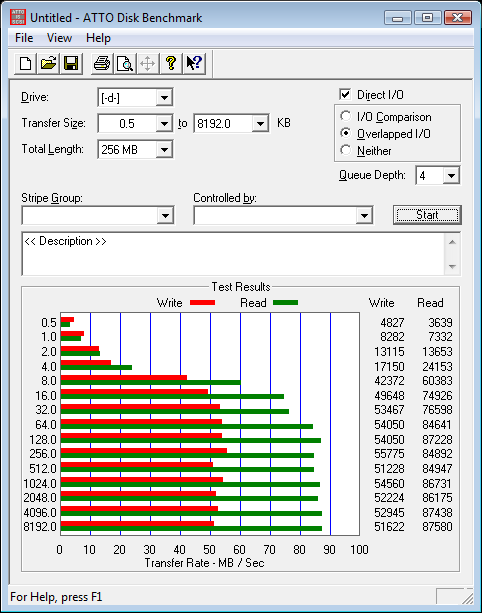Screen dimensions: 482x613
Task: Click the Description scrollbar down arrow
Action: pos(452,267)
